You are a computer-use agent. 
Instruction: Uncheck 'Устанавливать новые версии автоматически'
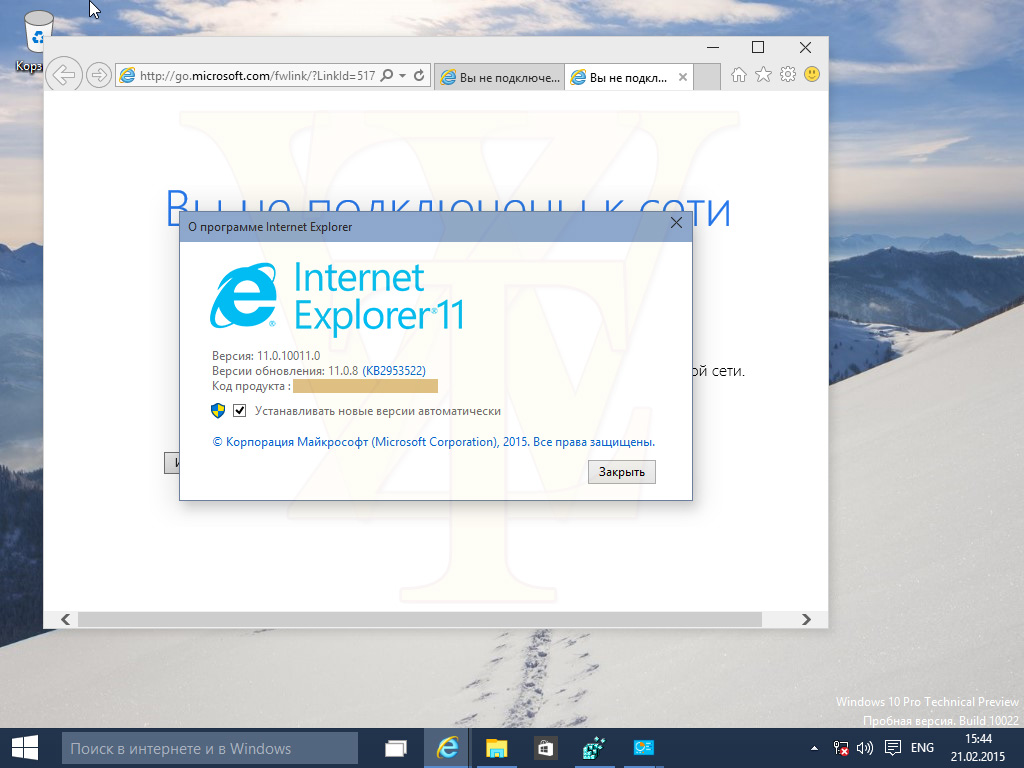pyautogui.click(x=240, y=411)
